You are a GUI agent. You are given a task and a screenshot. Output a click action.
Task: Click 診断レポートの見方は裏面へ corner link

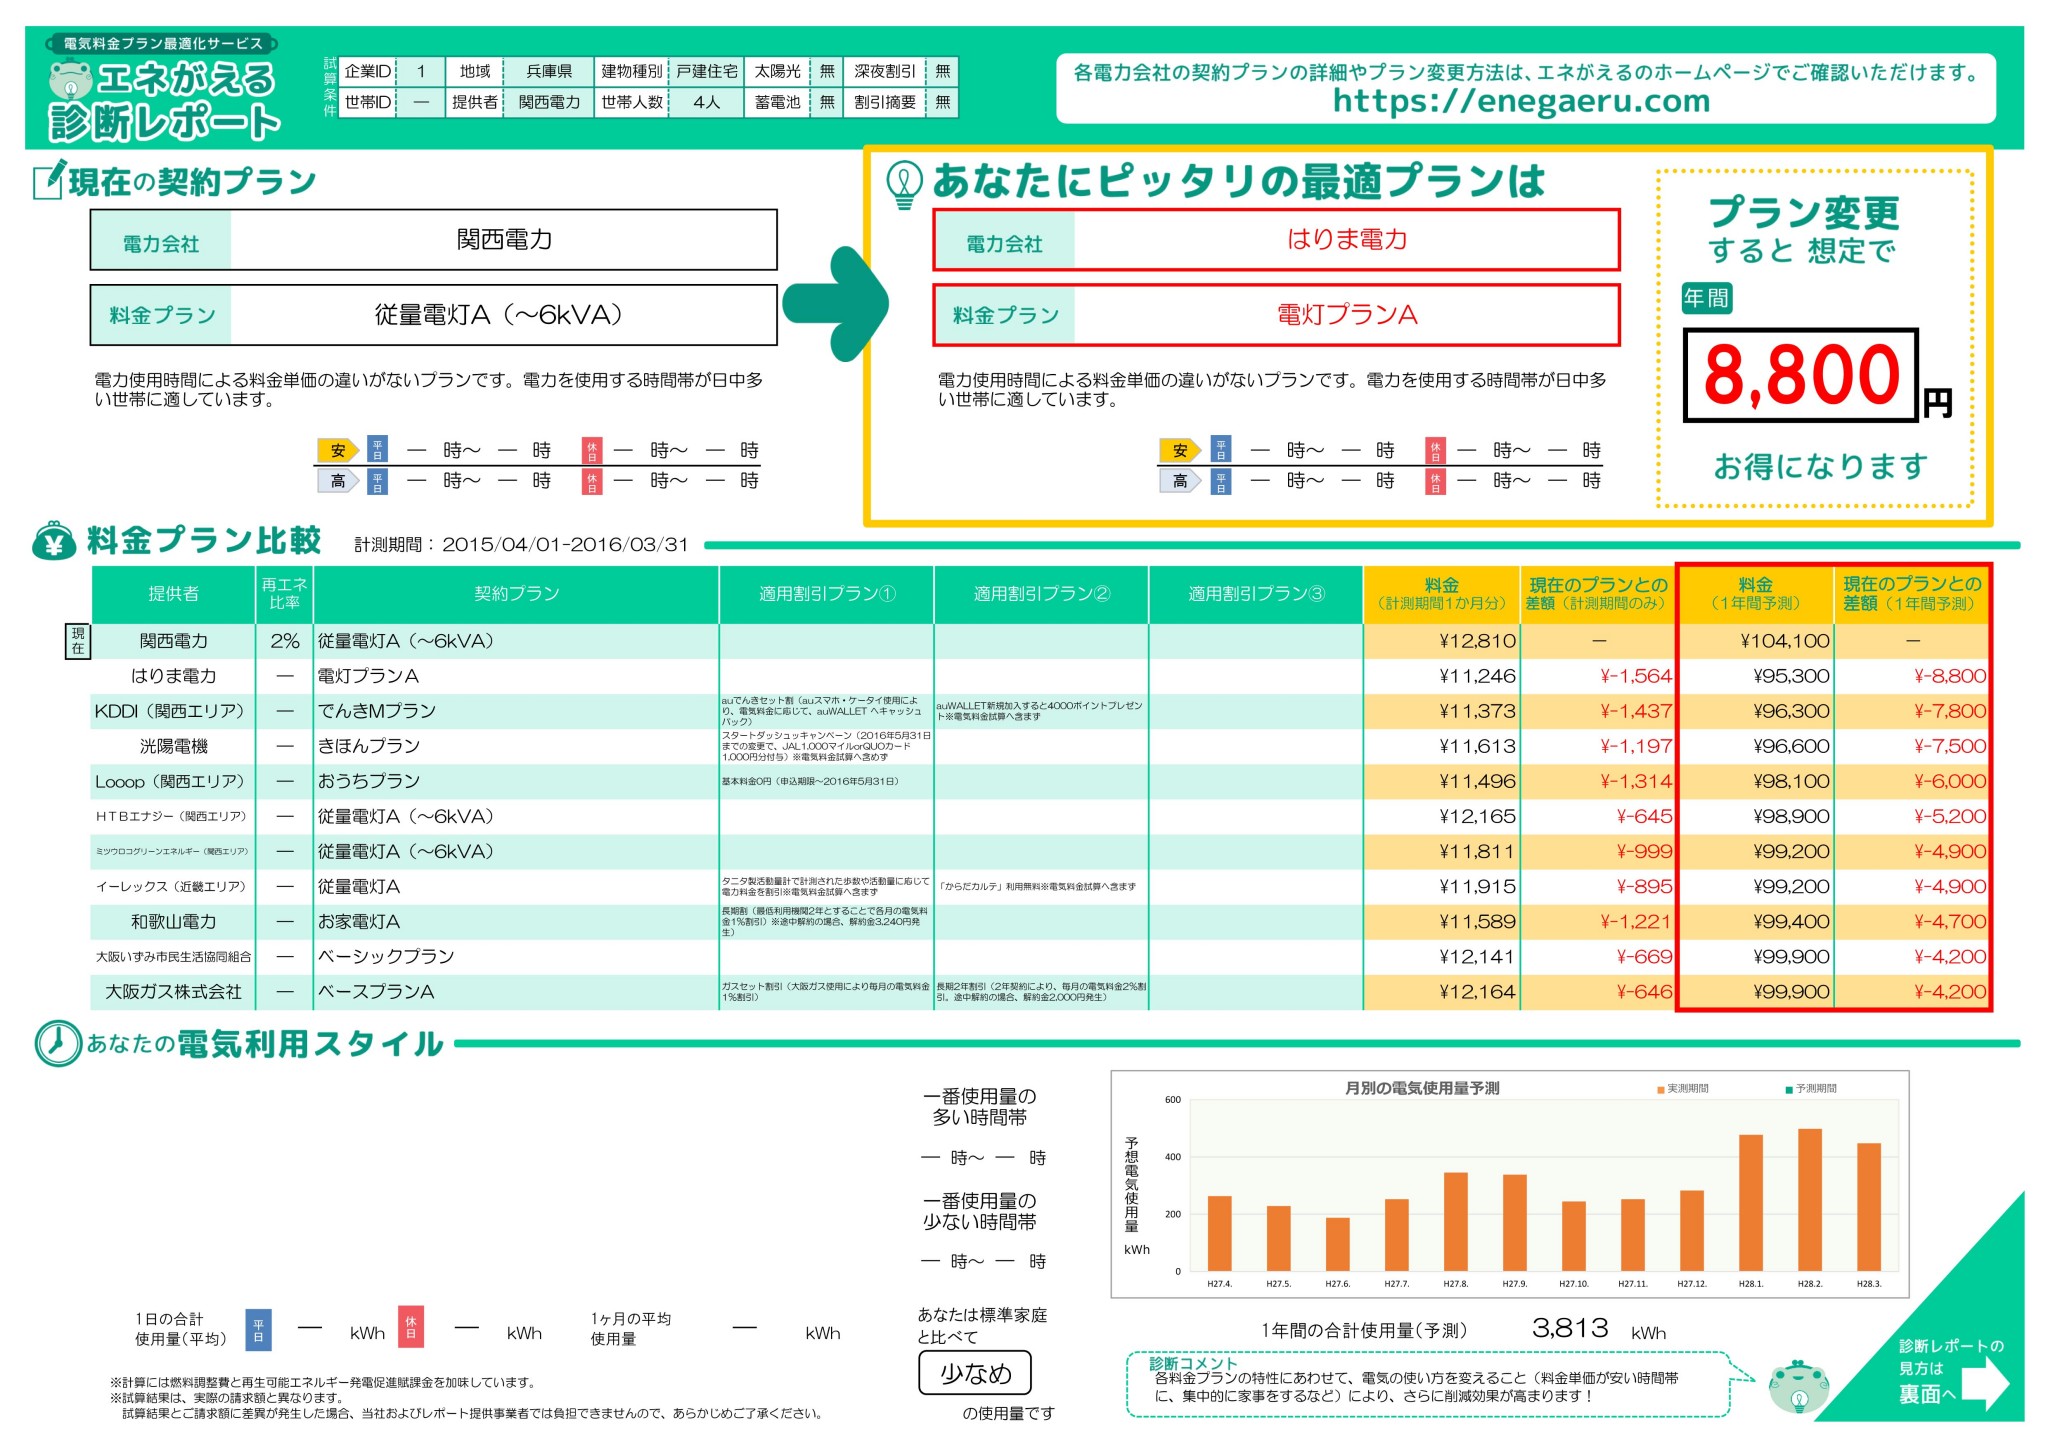pyautogui.click(x=1950, y=1370)
